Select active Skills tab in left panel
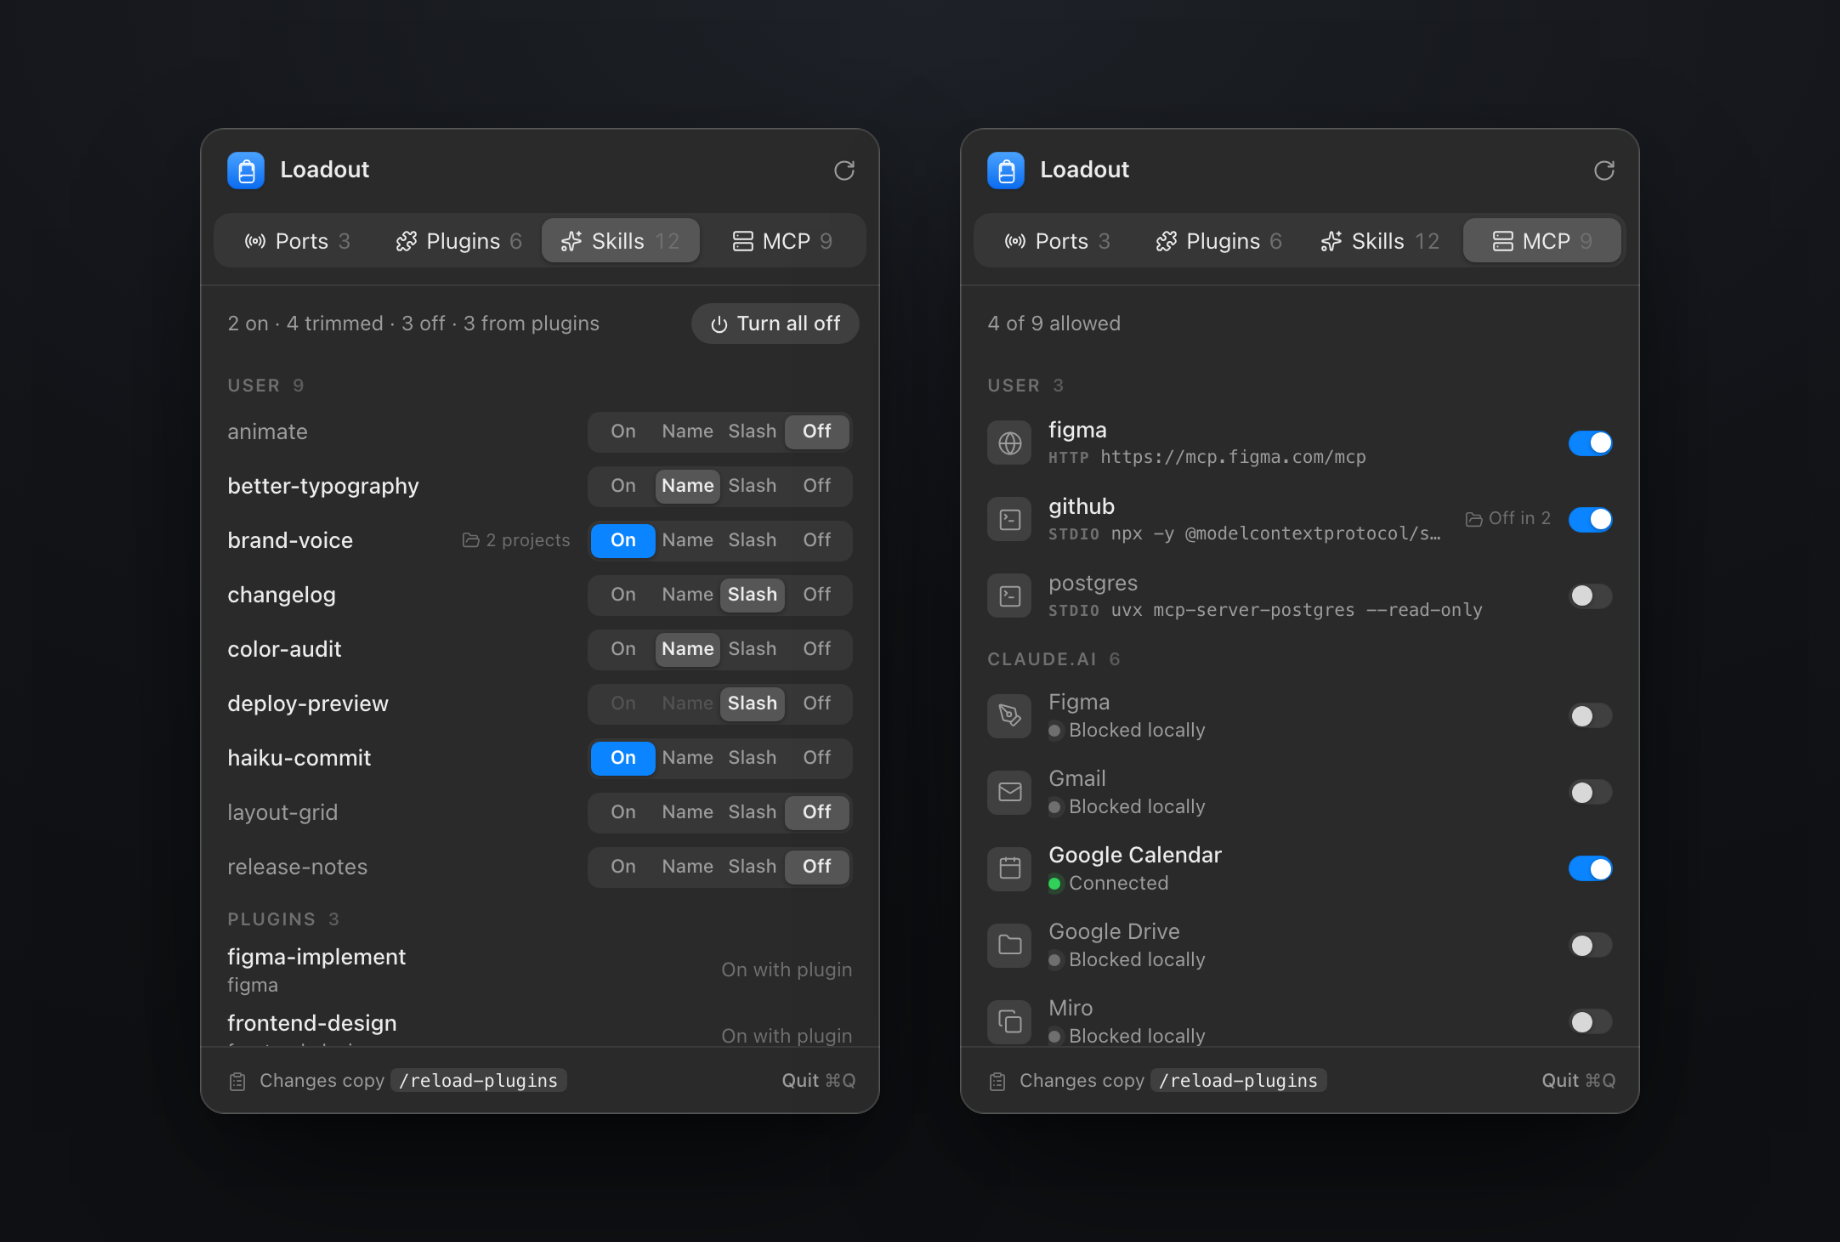Screen dimensions: 1840x1242 coord(620,241)
